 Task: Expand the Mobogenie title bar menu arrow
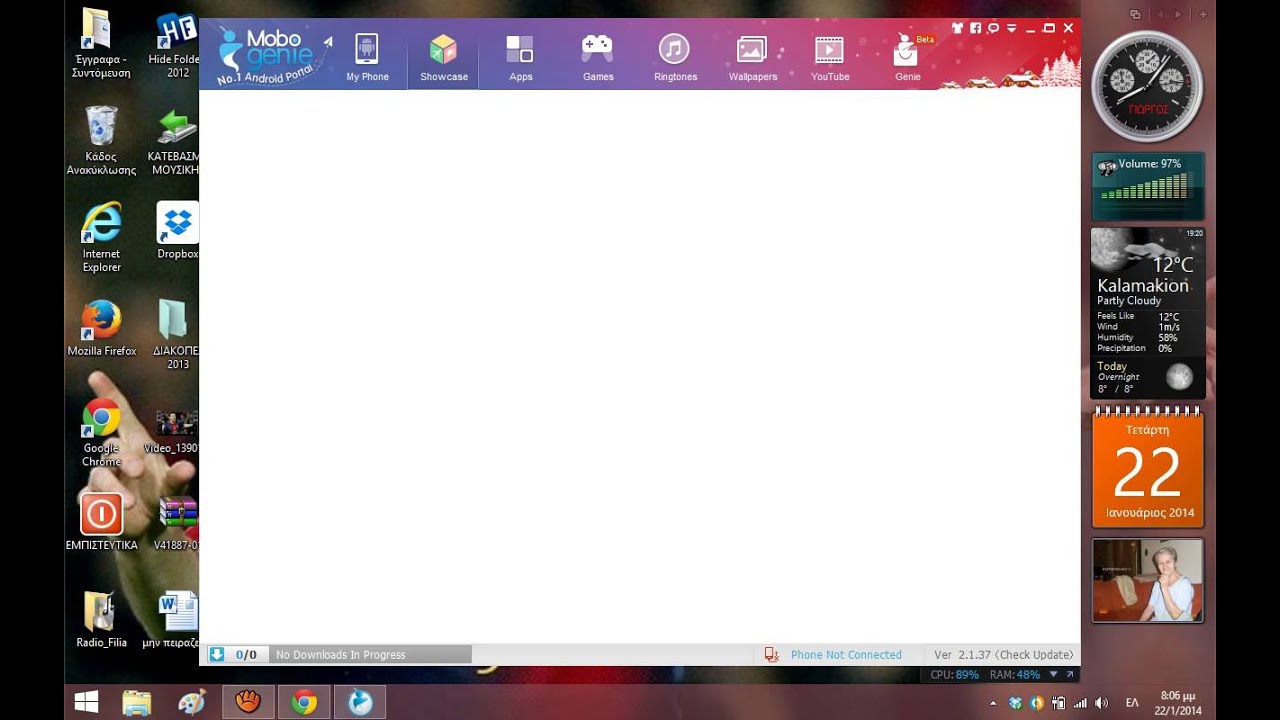1012,29
